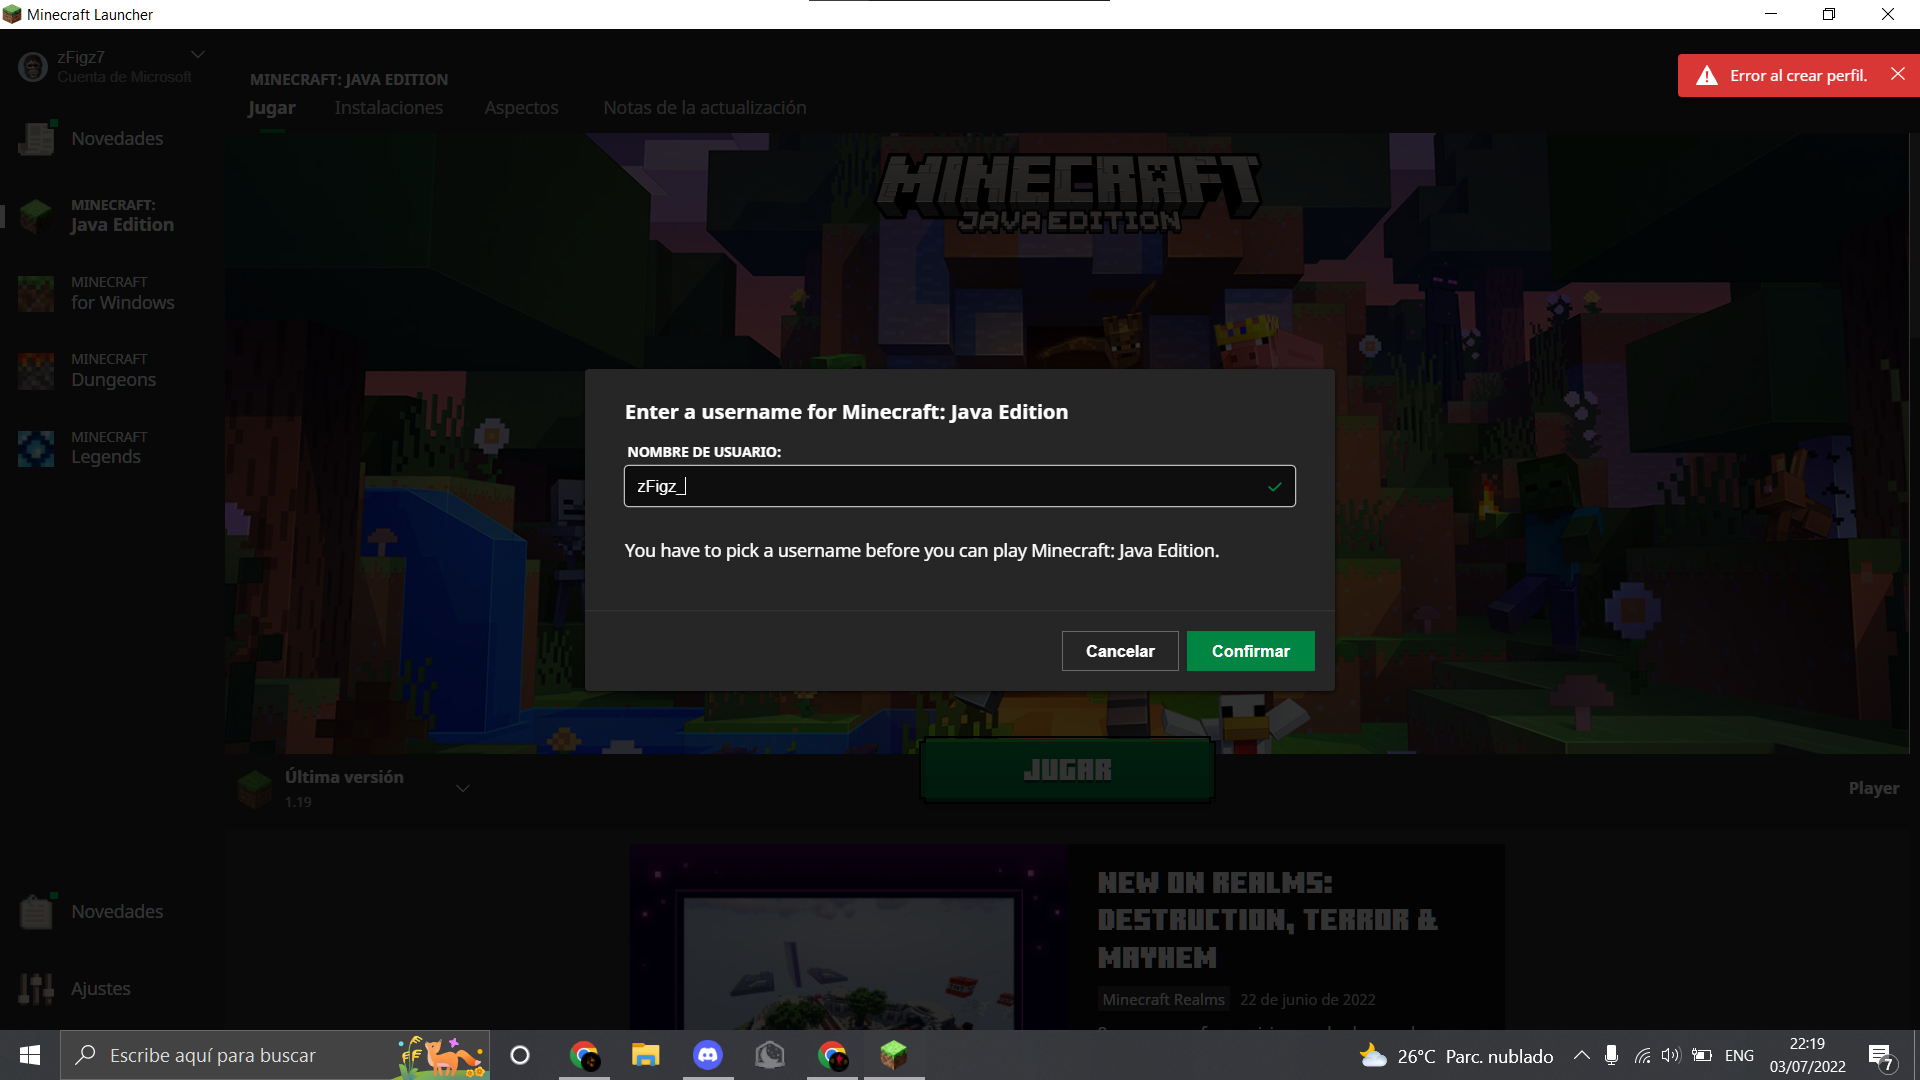This screenshot has width=1920, height=1080.
Task: Expand the Última versión installation selector
Action: (462, 788)
